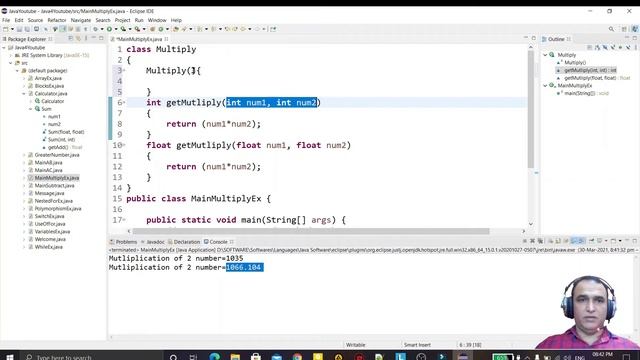Image resolution: width=640 pixels, height=360 pixels.
Task: Open the Search magnifier in the top-right toolbar
Action: click(611, 29)
